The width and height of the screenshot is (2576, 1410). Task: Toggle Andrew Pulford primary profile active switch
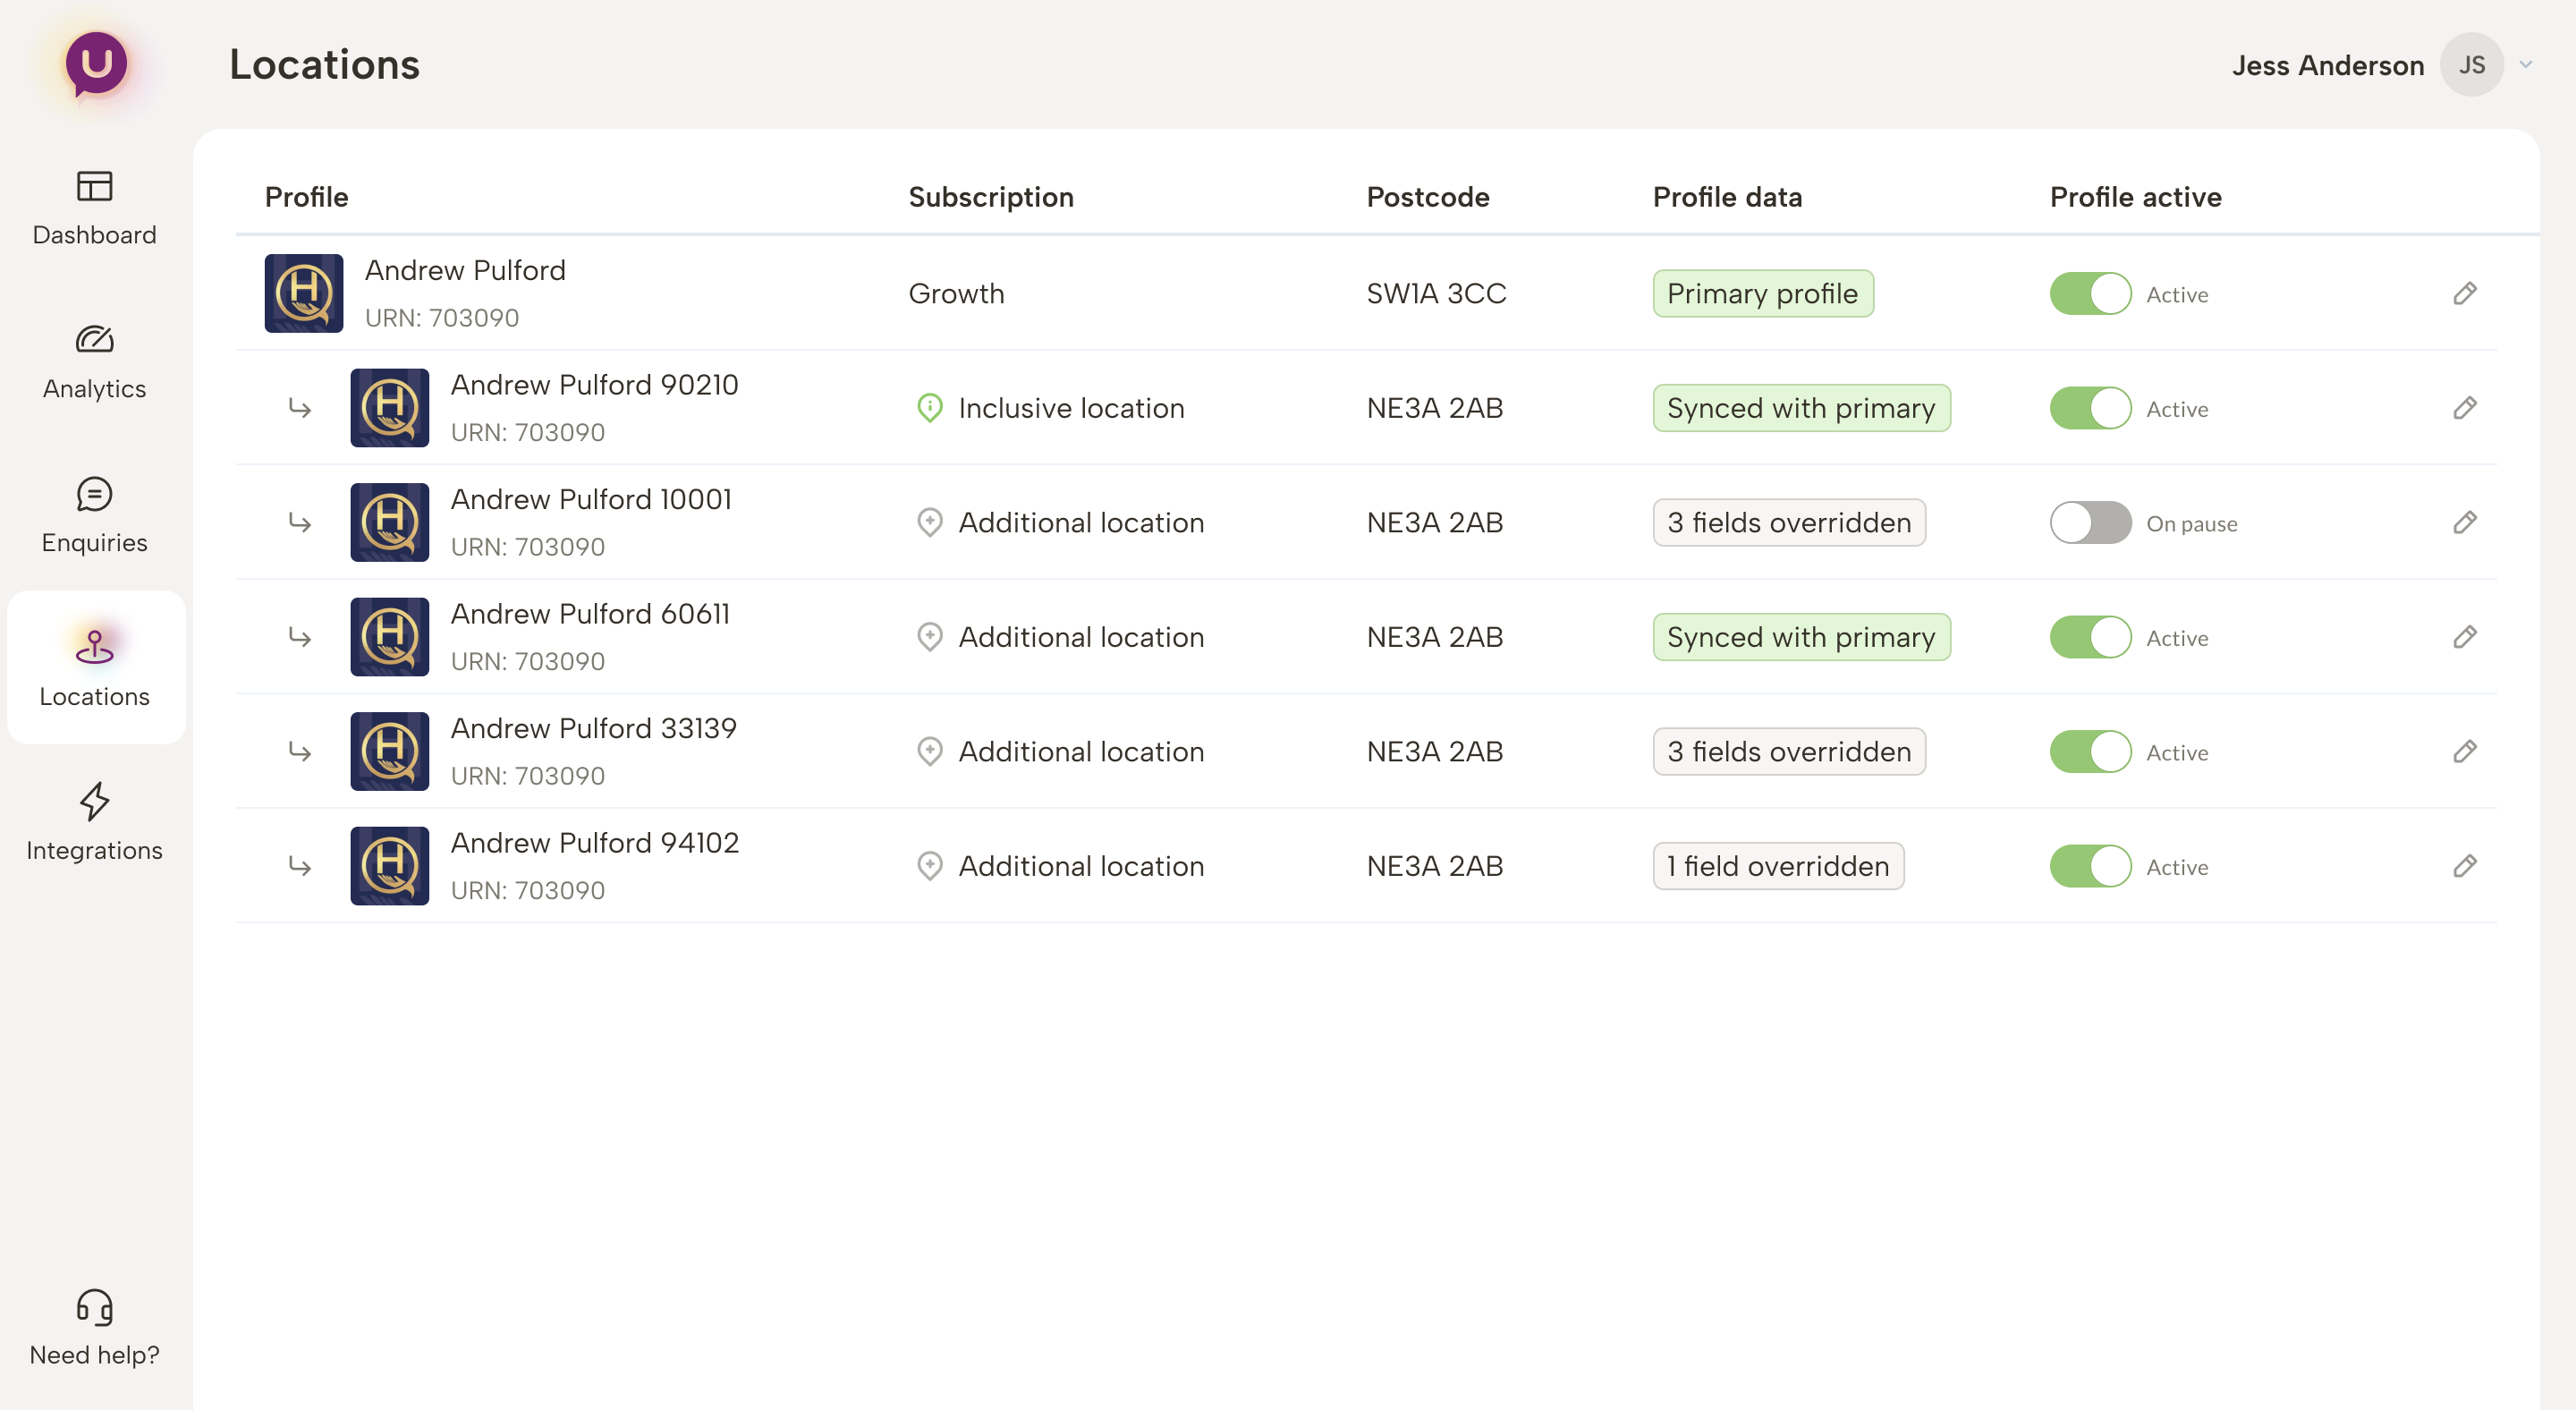click(x=2090, y=294)
